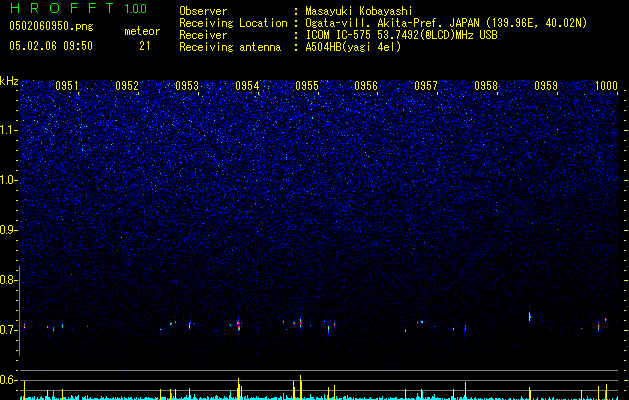
Task: Click the meteor count value 21
Action: [145, 46]
